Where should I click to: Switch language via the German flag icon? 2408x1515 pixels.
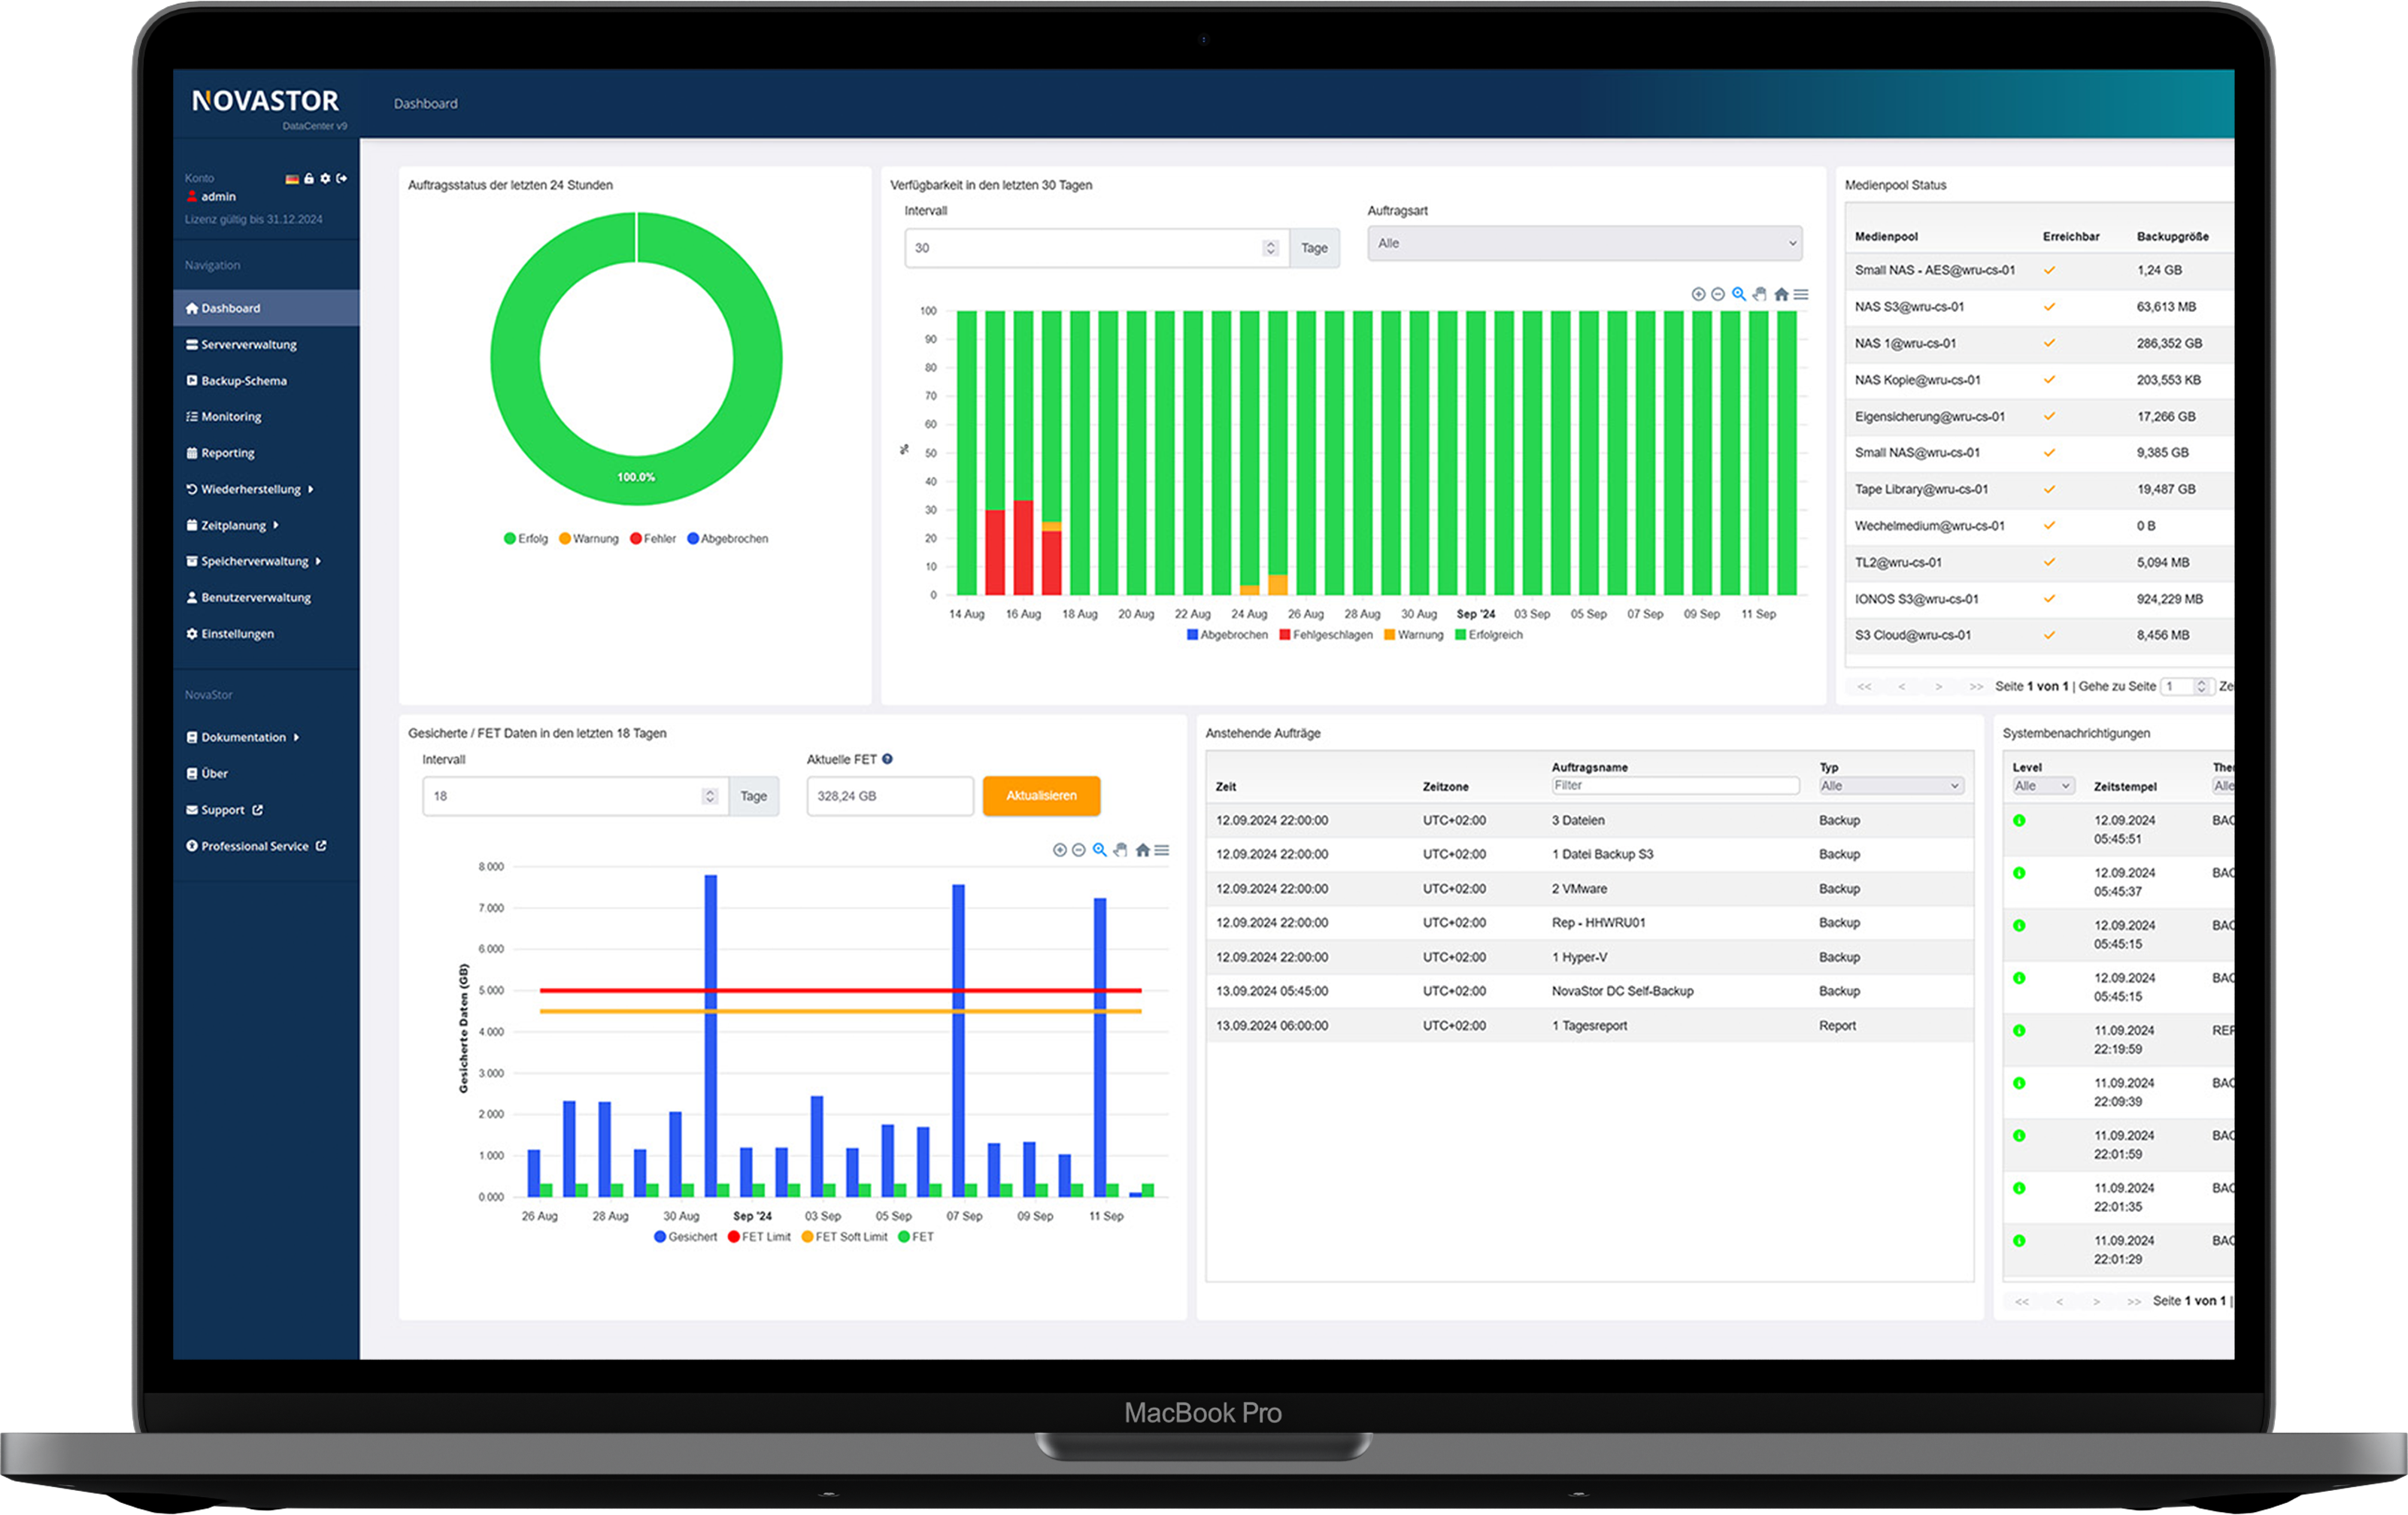point(292,179)
